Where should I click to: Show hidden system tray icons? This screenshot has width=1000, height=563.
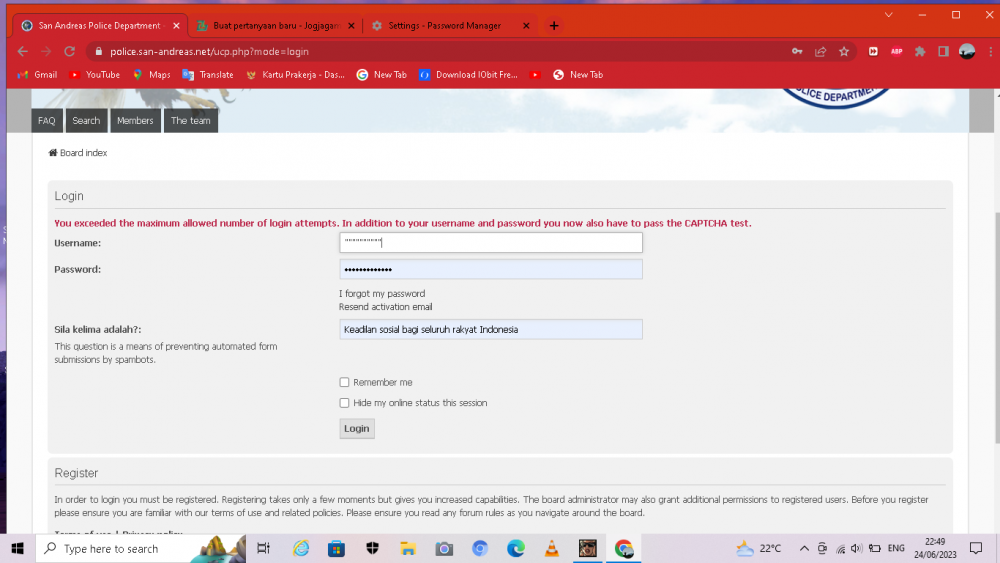pos(804,548)
